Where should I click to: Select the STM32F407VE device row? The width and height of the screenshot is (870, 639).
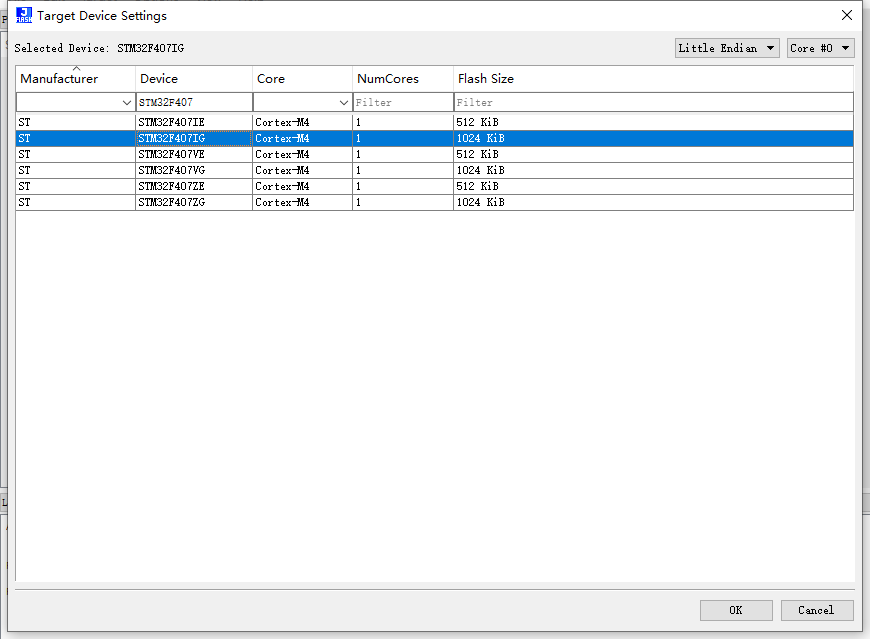(434, 154)
